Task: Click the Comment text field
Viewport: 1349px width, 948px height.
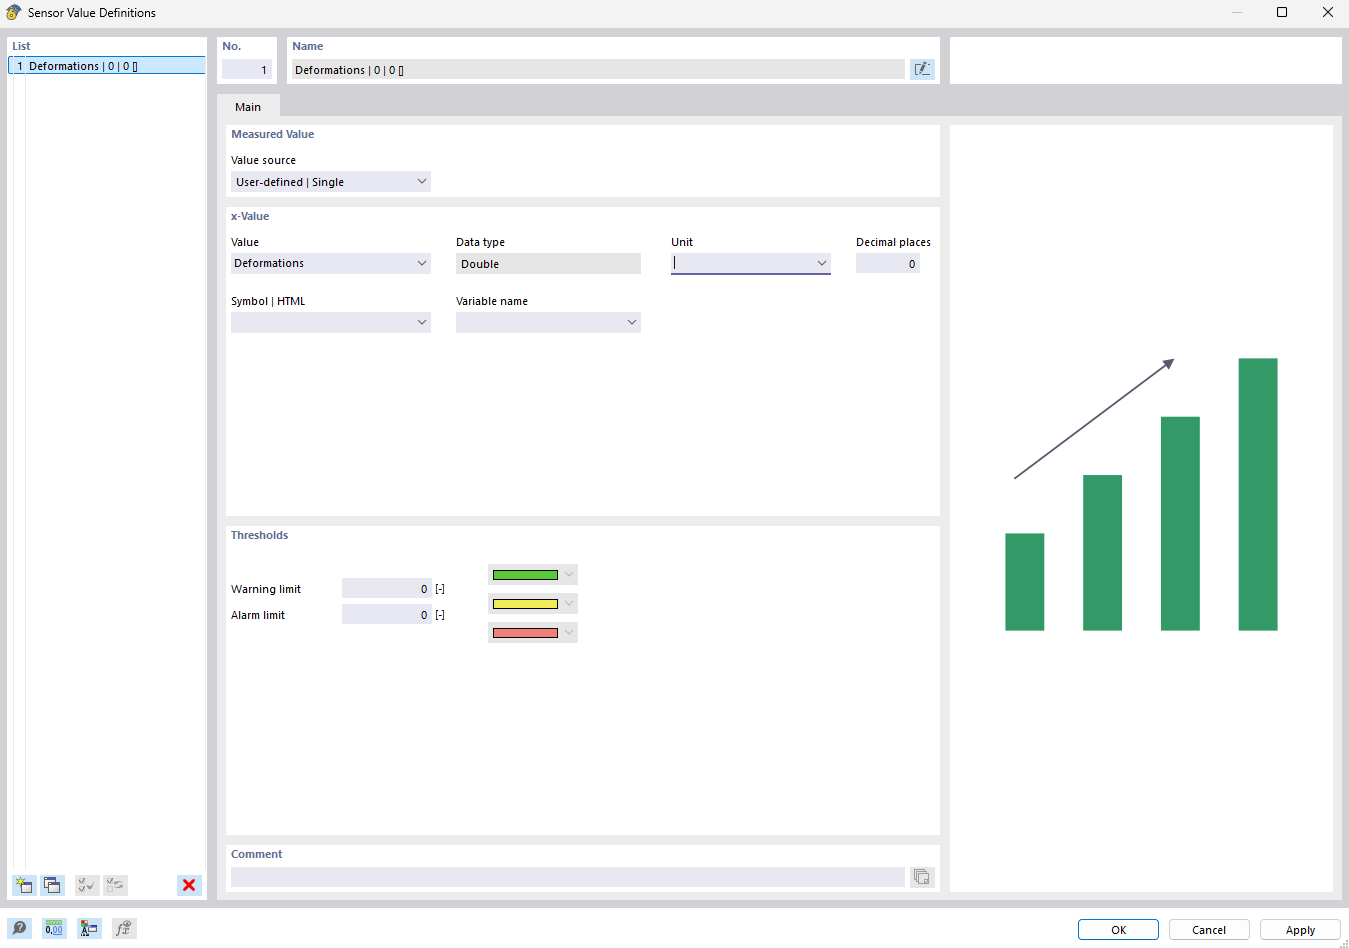Action: [568, 877]
